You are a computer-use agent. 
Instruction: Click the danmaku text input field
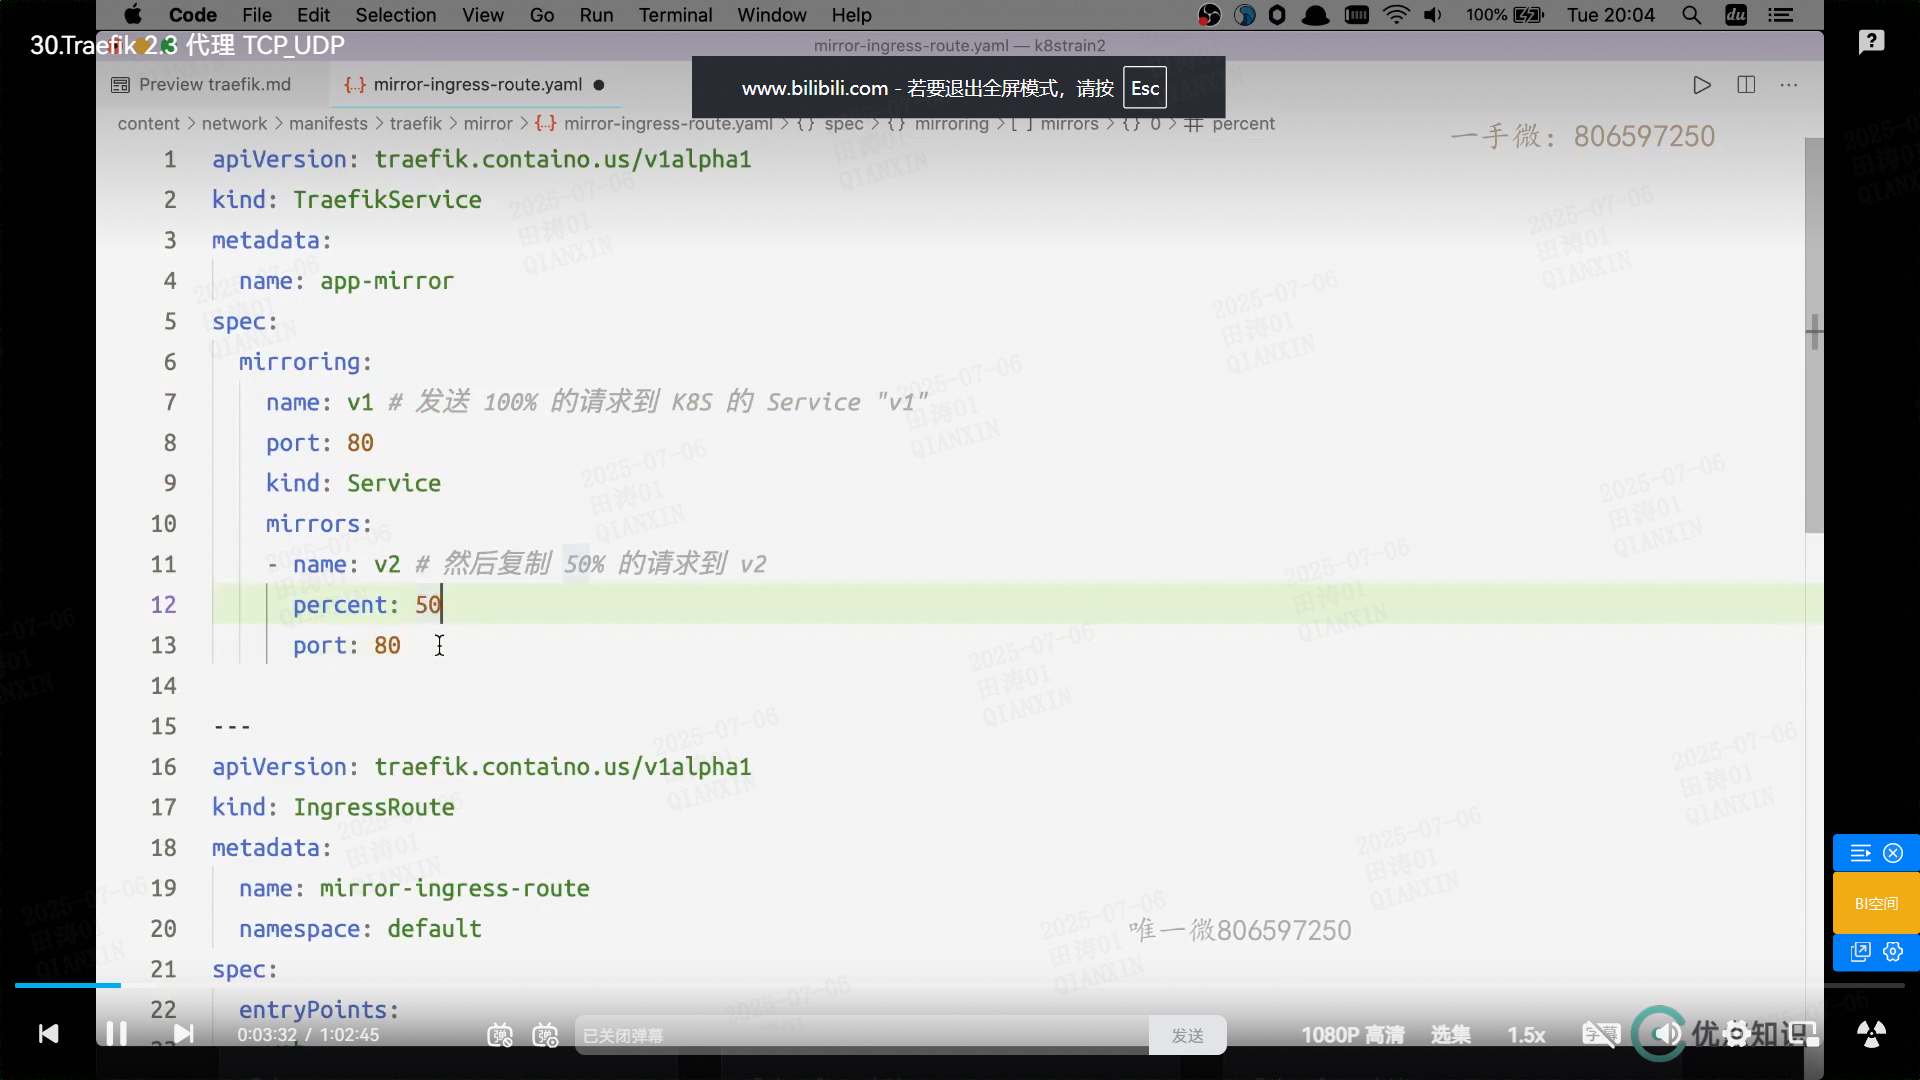860,1035
